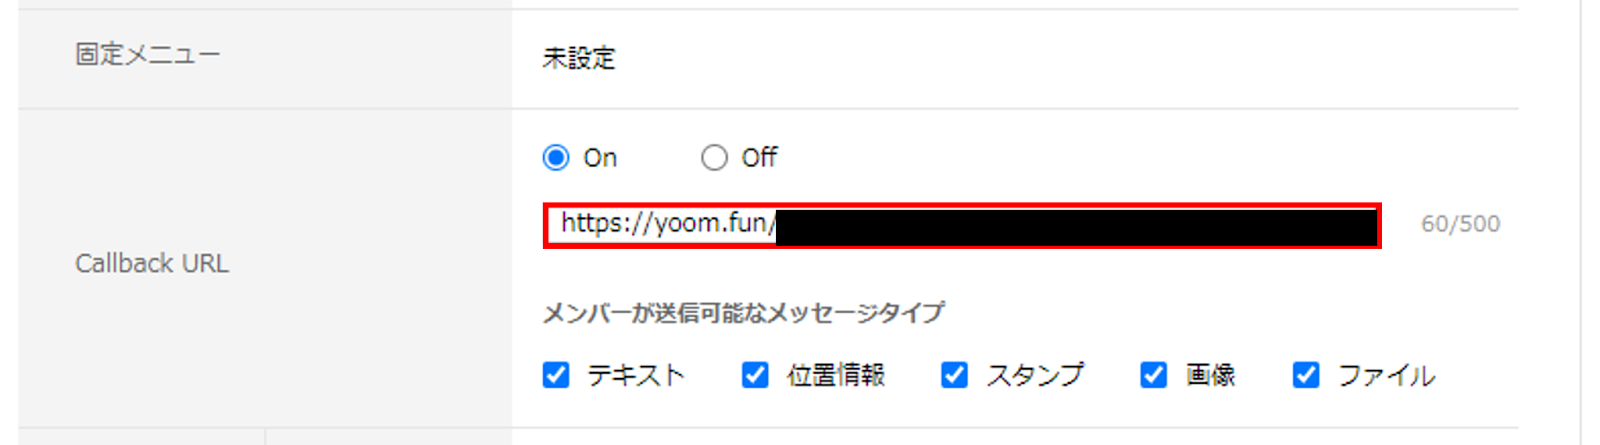Click the Callback URL input field
Image resolution: width=1600 pixels, height=445 pixels.
pos(962,226)
